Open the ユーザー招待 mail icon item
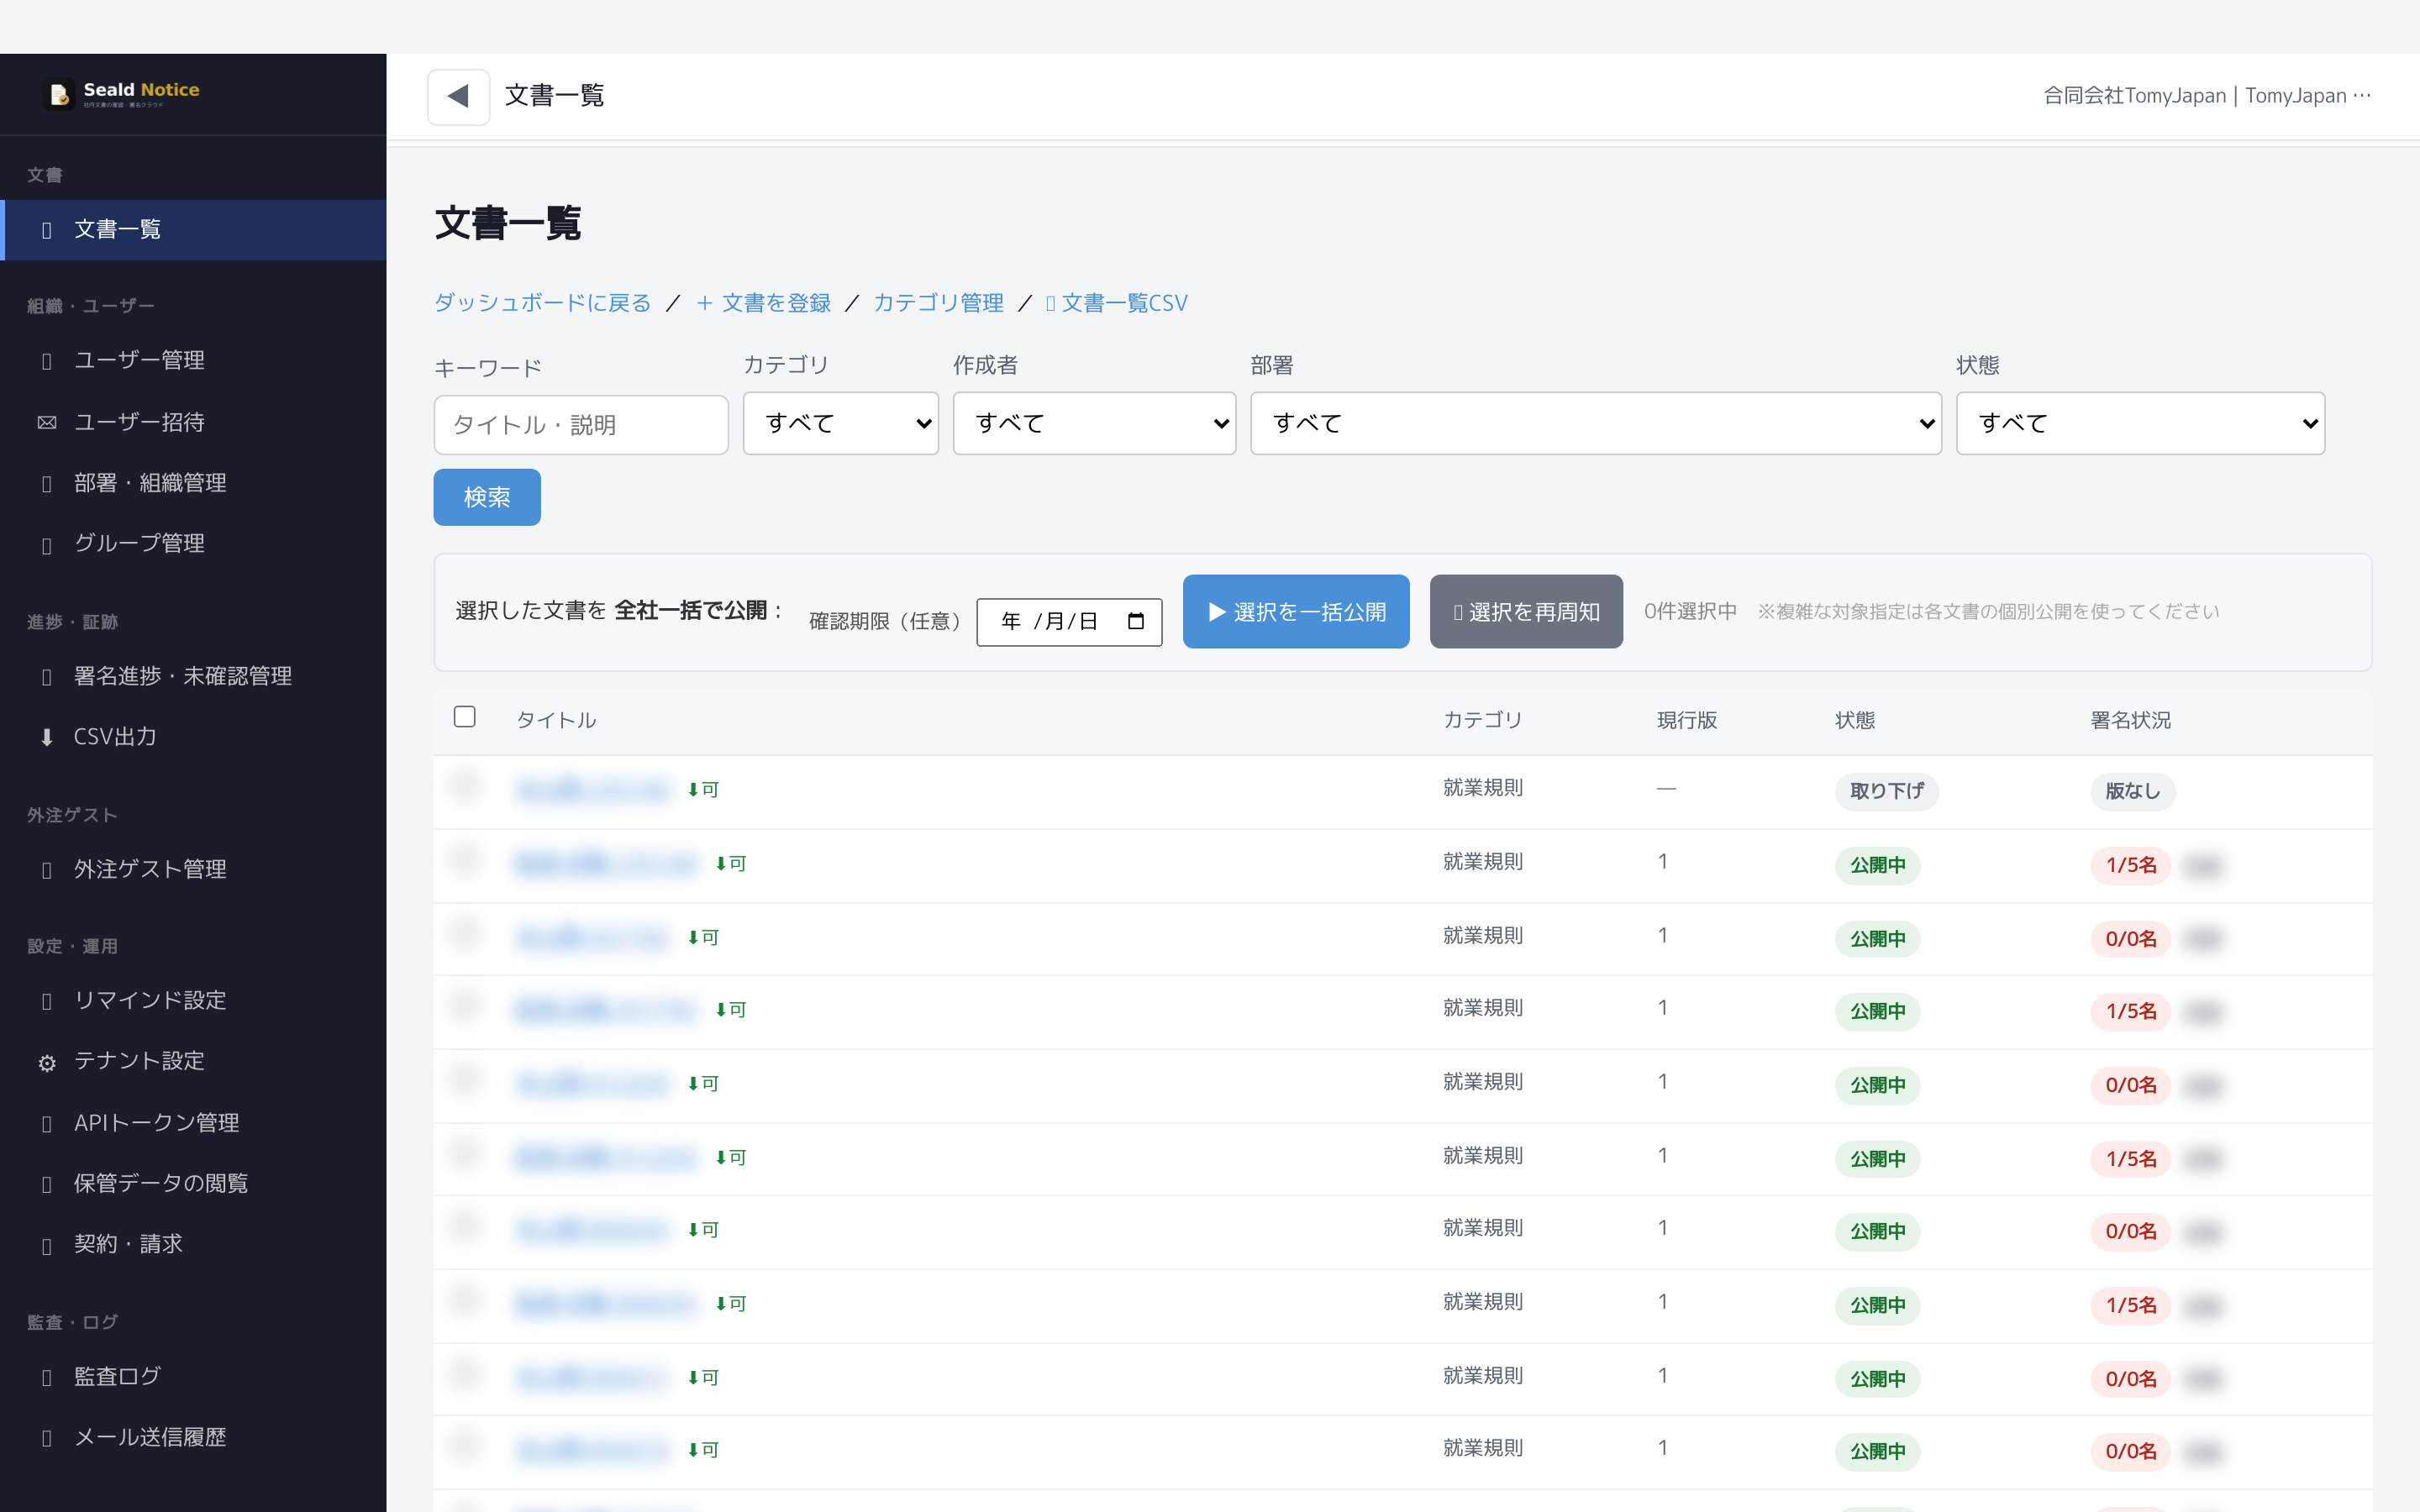 (46, 422)
